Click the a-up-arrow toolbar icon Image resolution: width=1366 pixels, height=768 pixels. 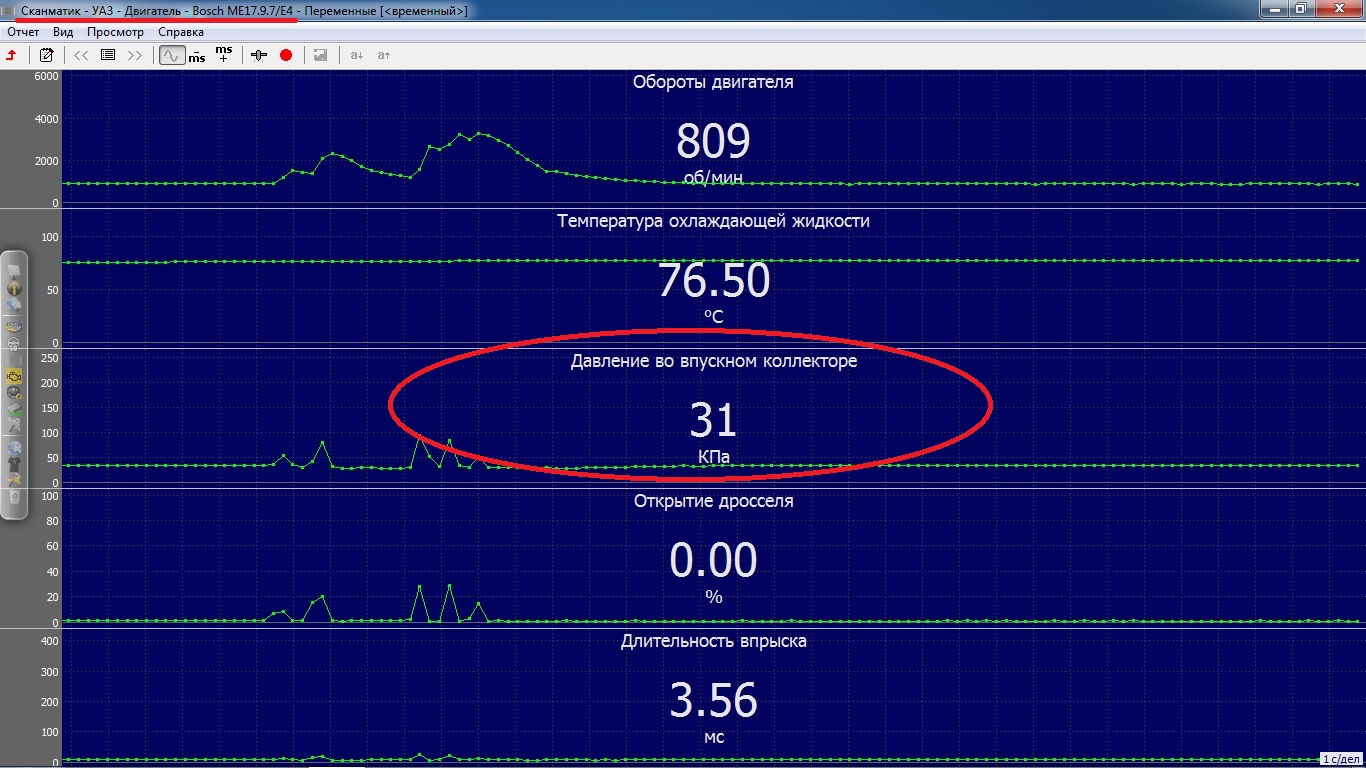383,55
